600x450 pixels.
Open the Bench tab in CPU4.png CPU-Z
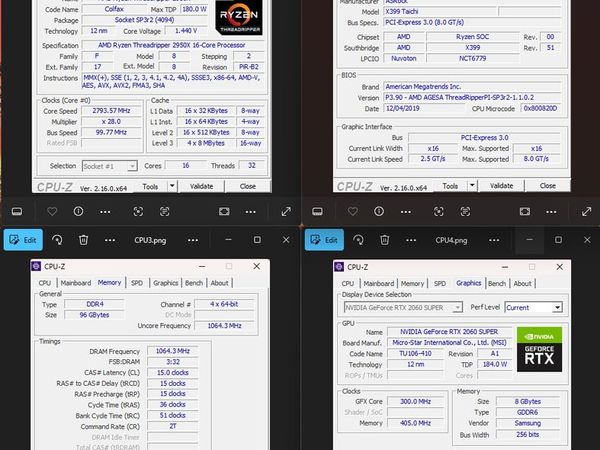tap(497, 284)
